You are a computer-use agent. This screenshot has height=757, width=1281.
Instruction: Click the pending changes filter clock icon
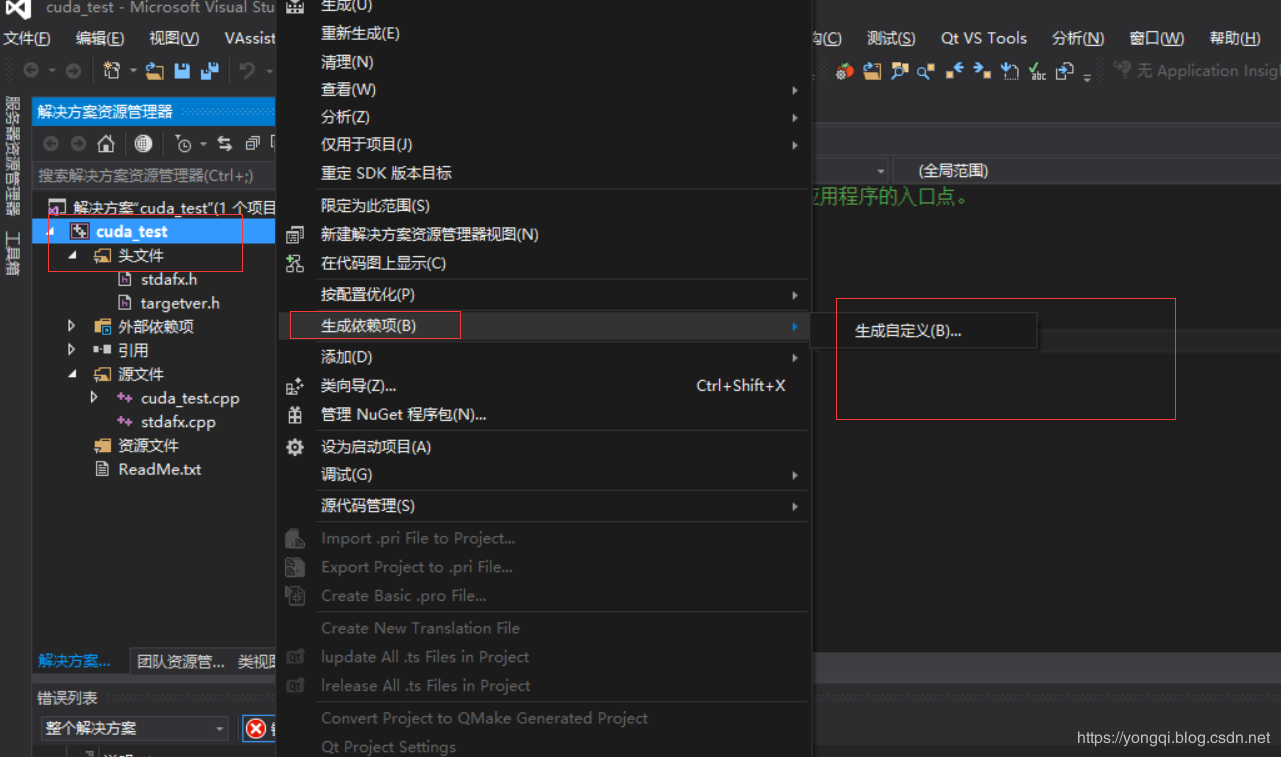(184, 143)
